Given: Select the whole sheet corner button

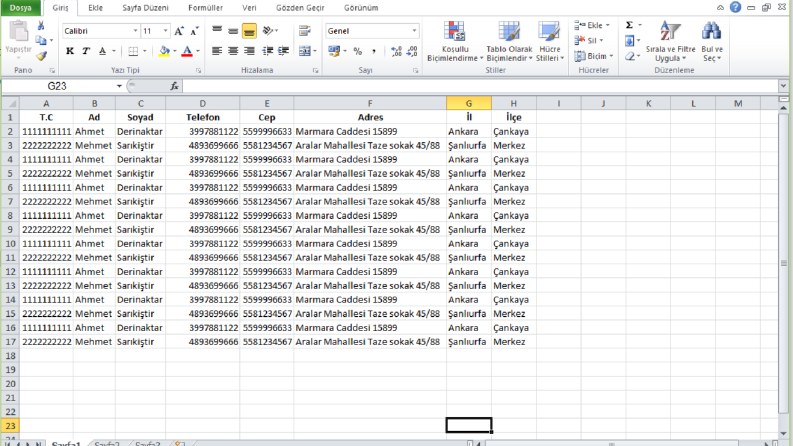Looking at the screenshot, I should coord(11,103).
